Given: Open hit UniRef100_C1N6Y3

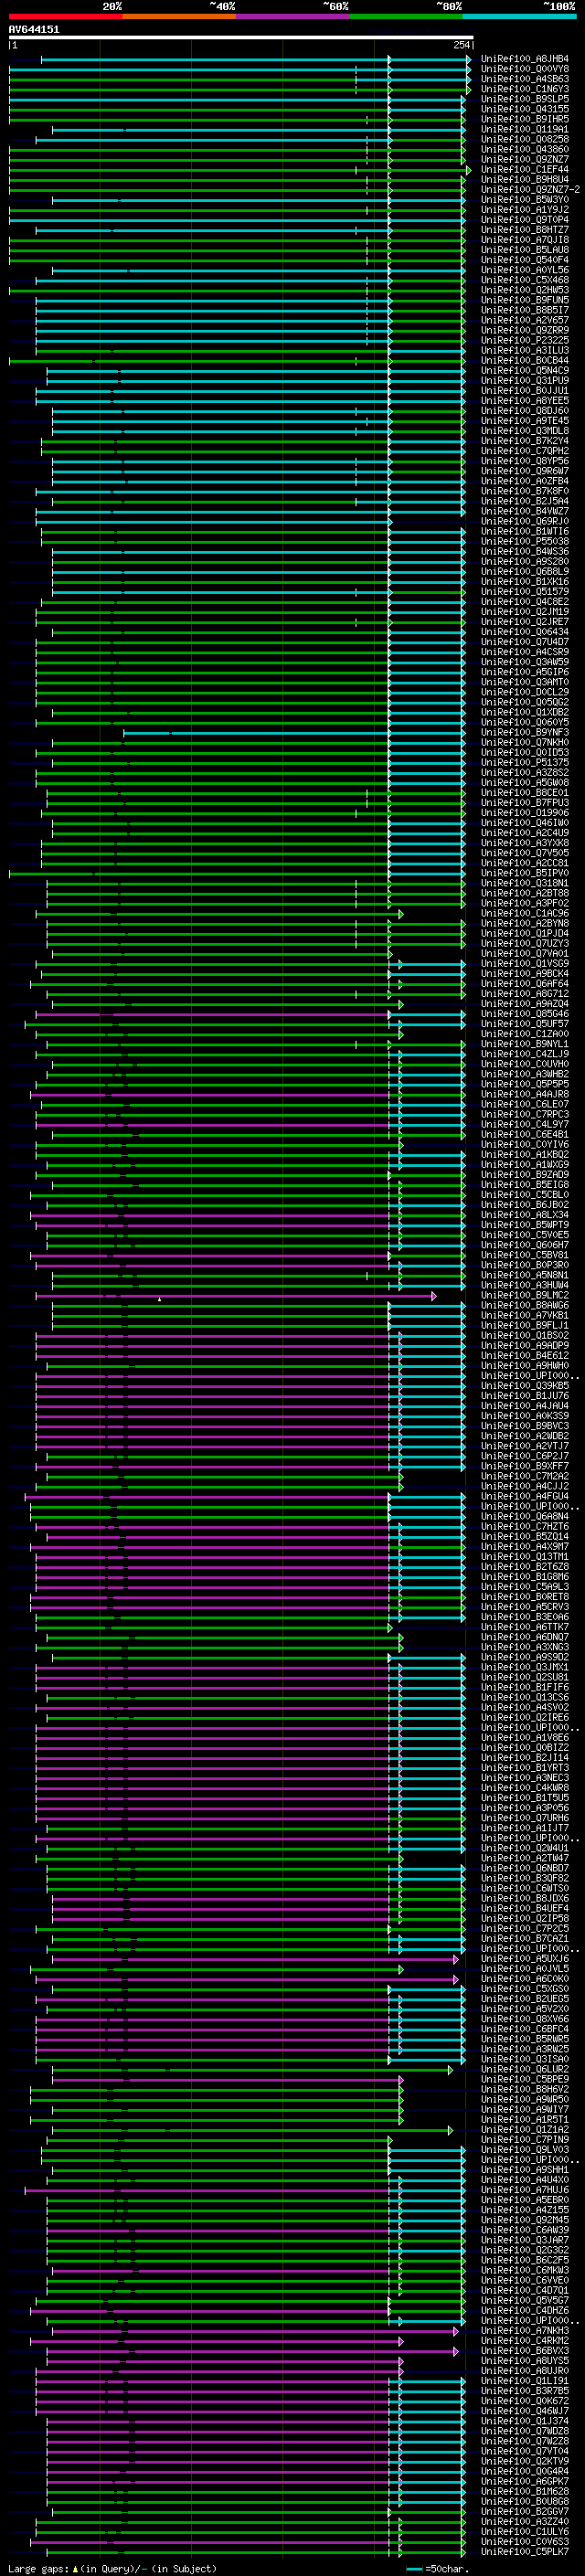Looking at the screenshot, I should (525, 89).
